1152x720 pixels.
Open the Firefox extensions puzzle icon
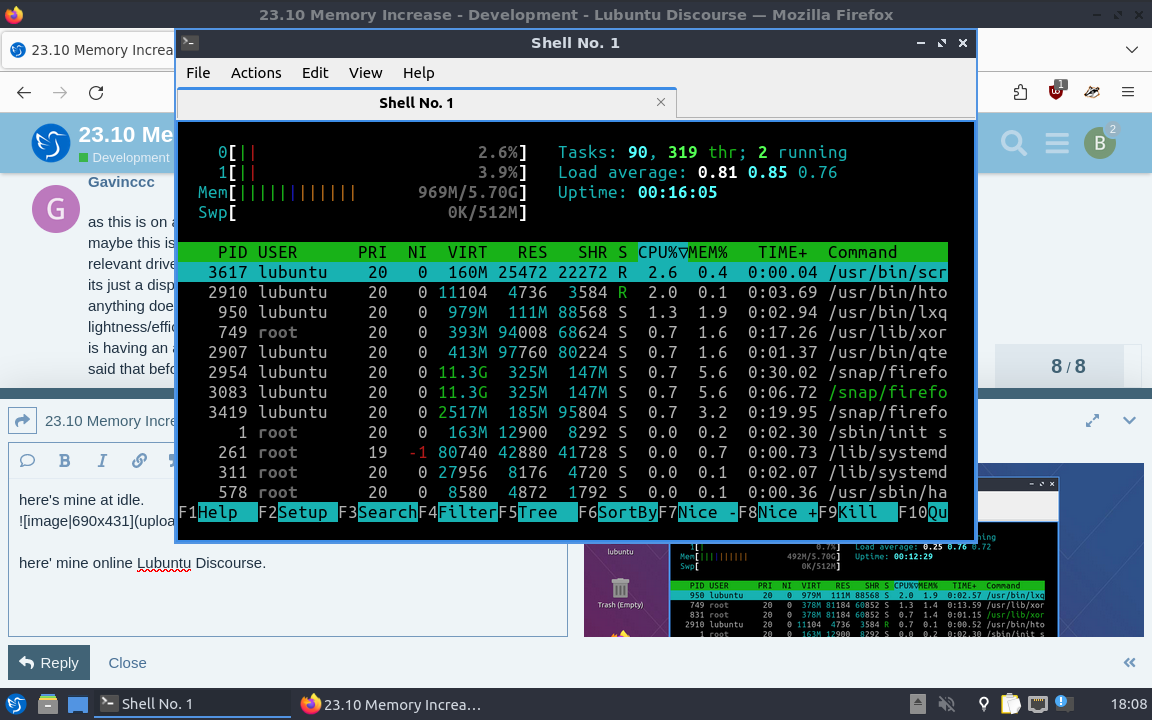pos(1020,93)
